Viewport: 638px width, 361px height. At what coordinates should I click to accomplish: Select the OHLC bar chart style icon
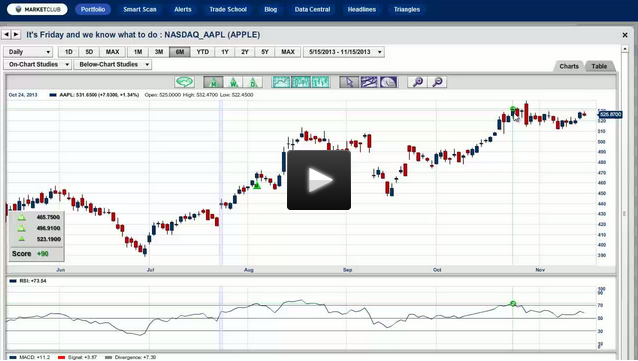(x=321, y=82)
